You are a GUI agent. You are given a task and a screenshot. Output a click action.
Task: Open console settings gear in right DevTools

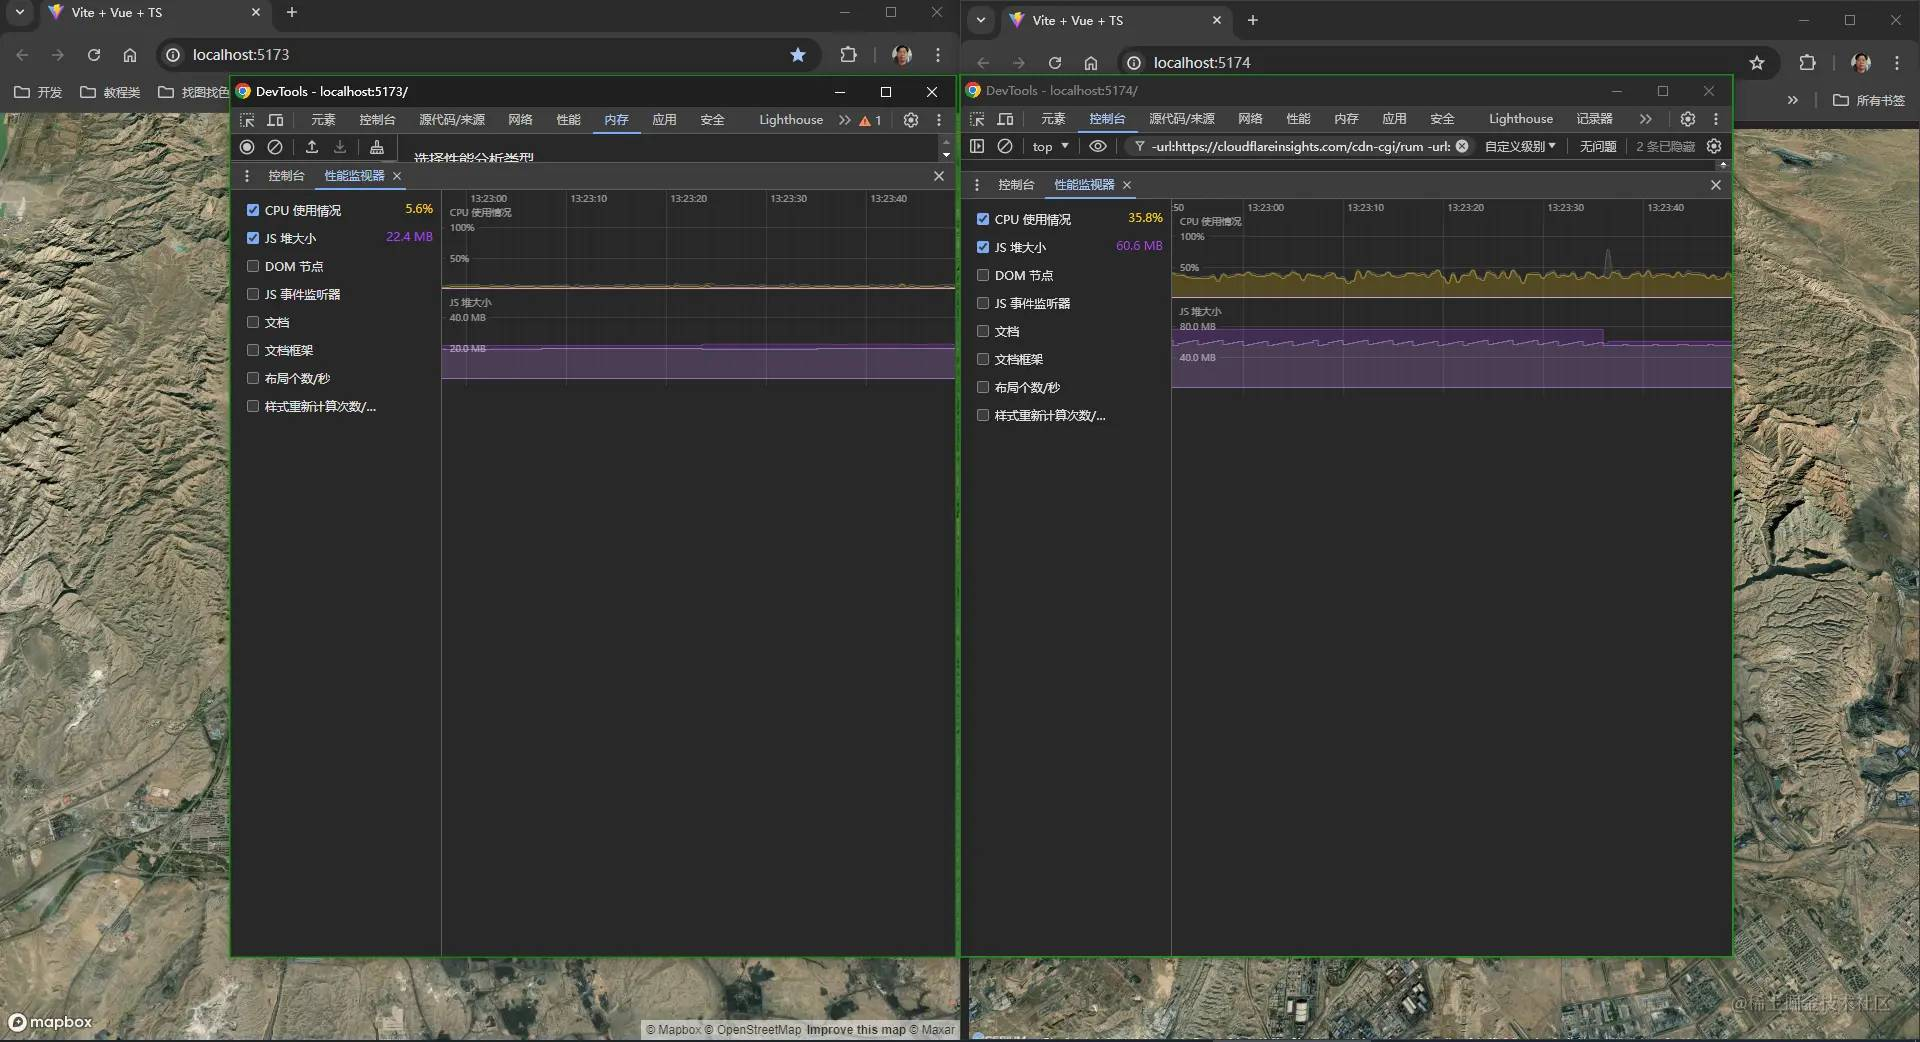[x=1714, y=146]
